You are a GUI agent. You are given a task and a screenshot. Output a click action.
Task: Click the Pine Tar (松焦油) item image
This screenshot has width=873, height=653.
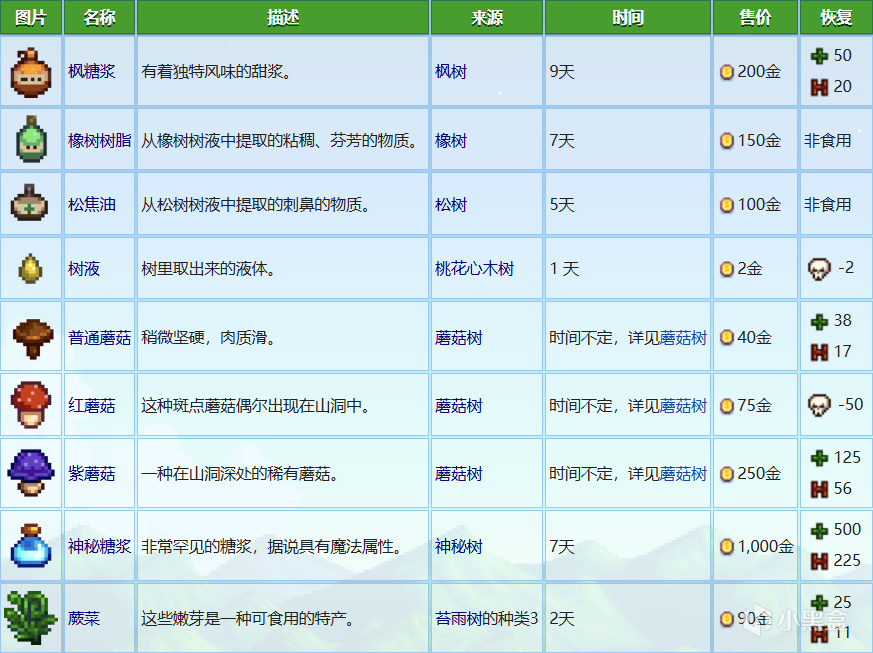[30, 203]
